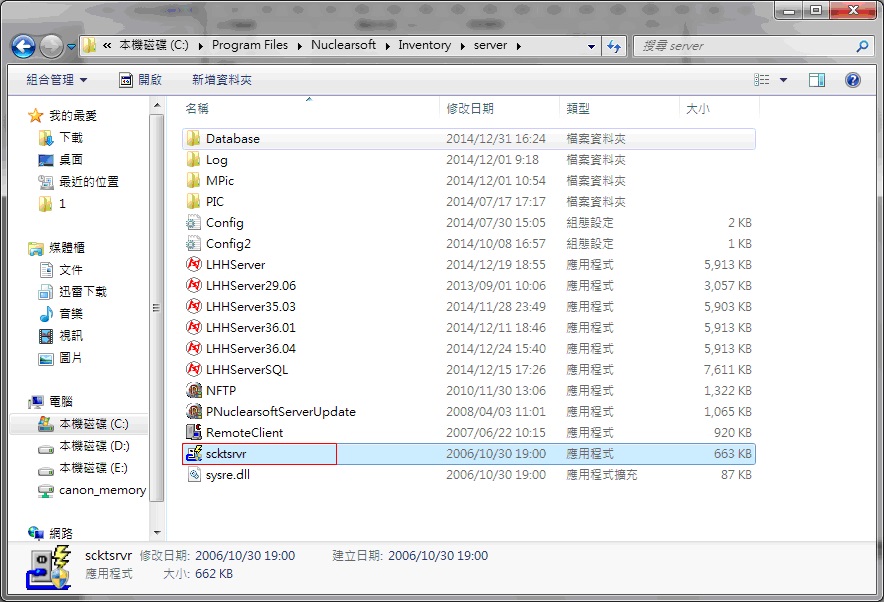884x602 pixels.
Task: Open 桌面 in the favorites list
Action: pos(70,160)
